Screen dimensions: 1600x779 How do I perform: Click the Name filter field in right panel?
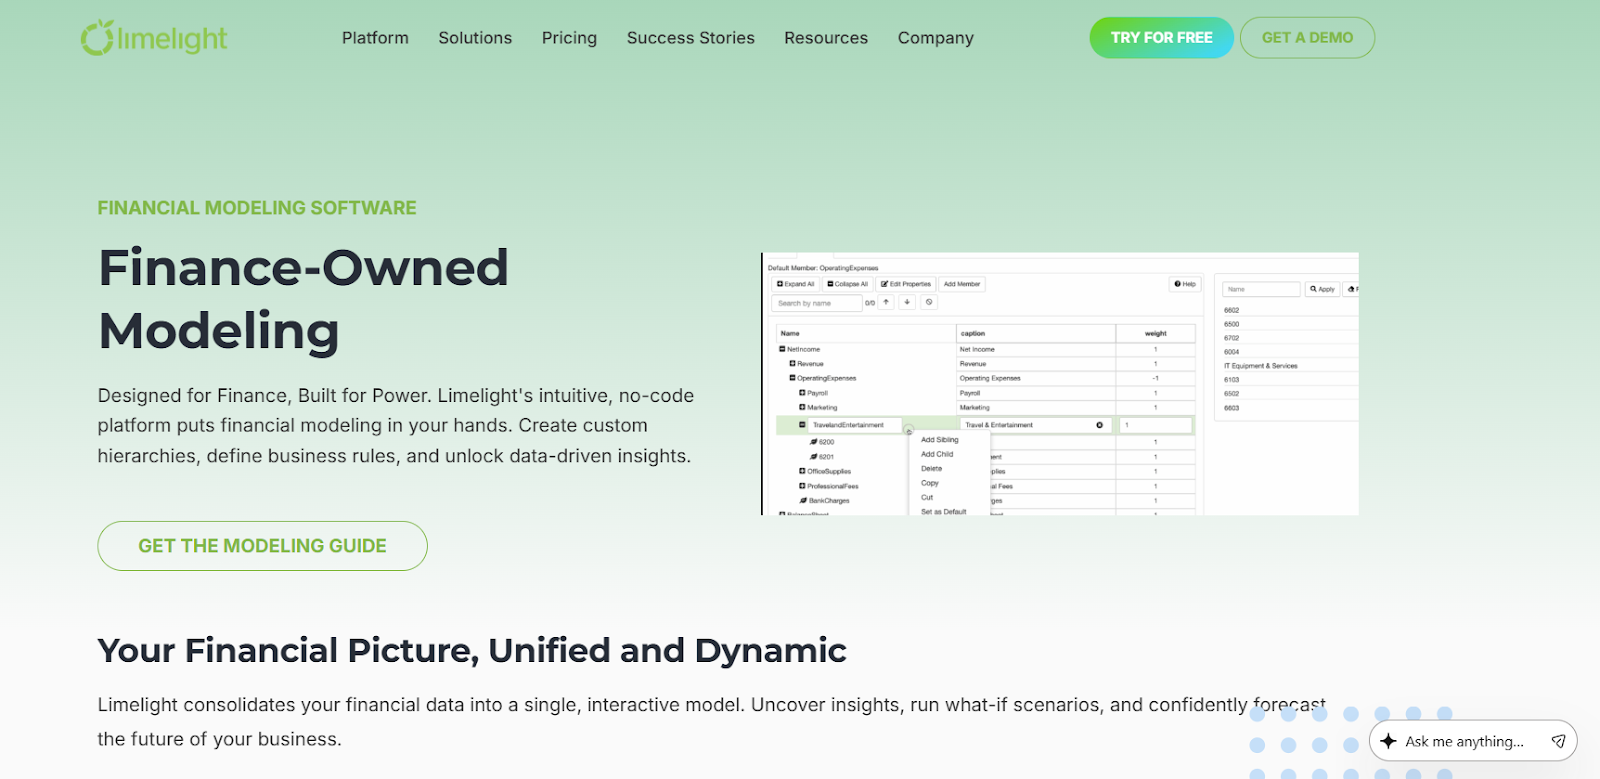click(x=1260, y=289)
